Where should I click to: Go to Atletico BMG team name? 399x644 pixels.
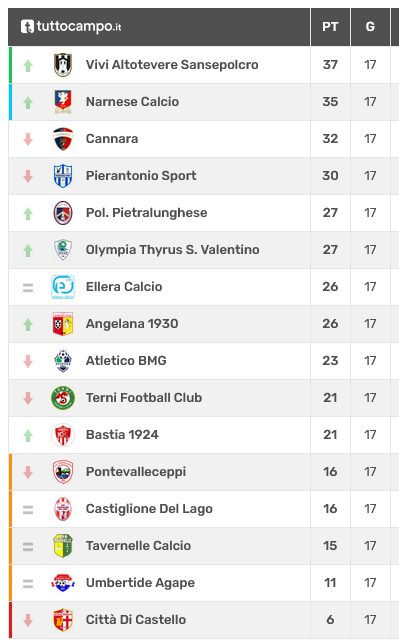click(126, 361)
